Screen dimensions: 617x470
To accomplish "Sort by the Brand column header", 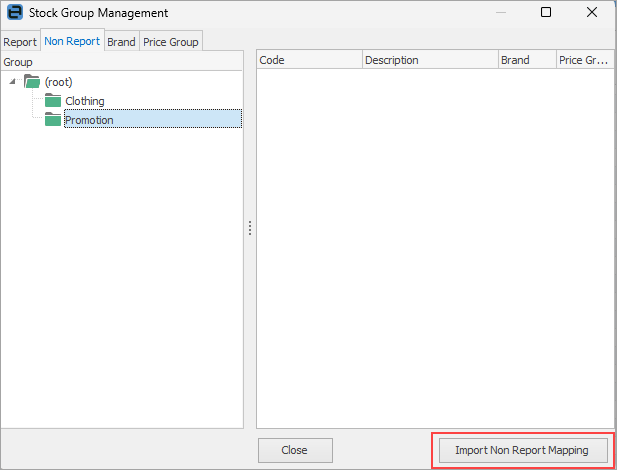I will coord(527,60).
